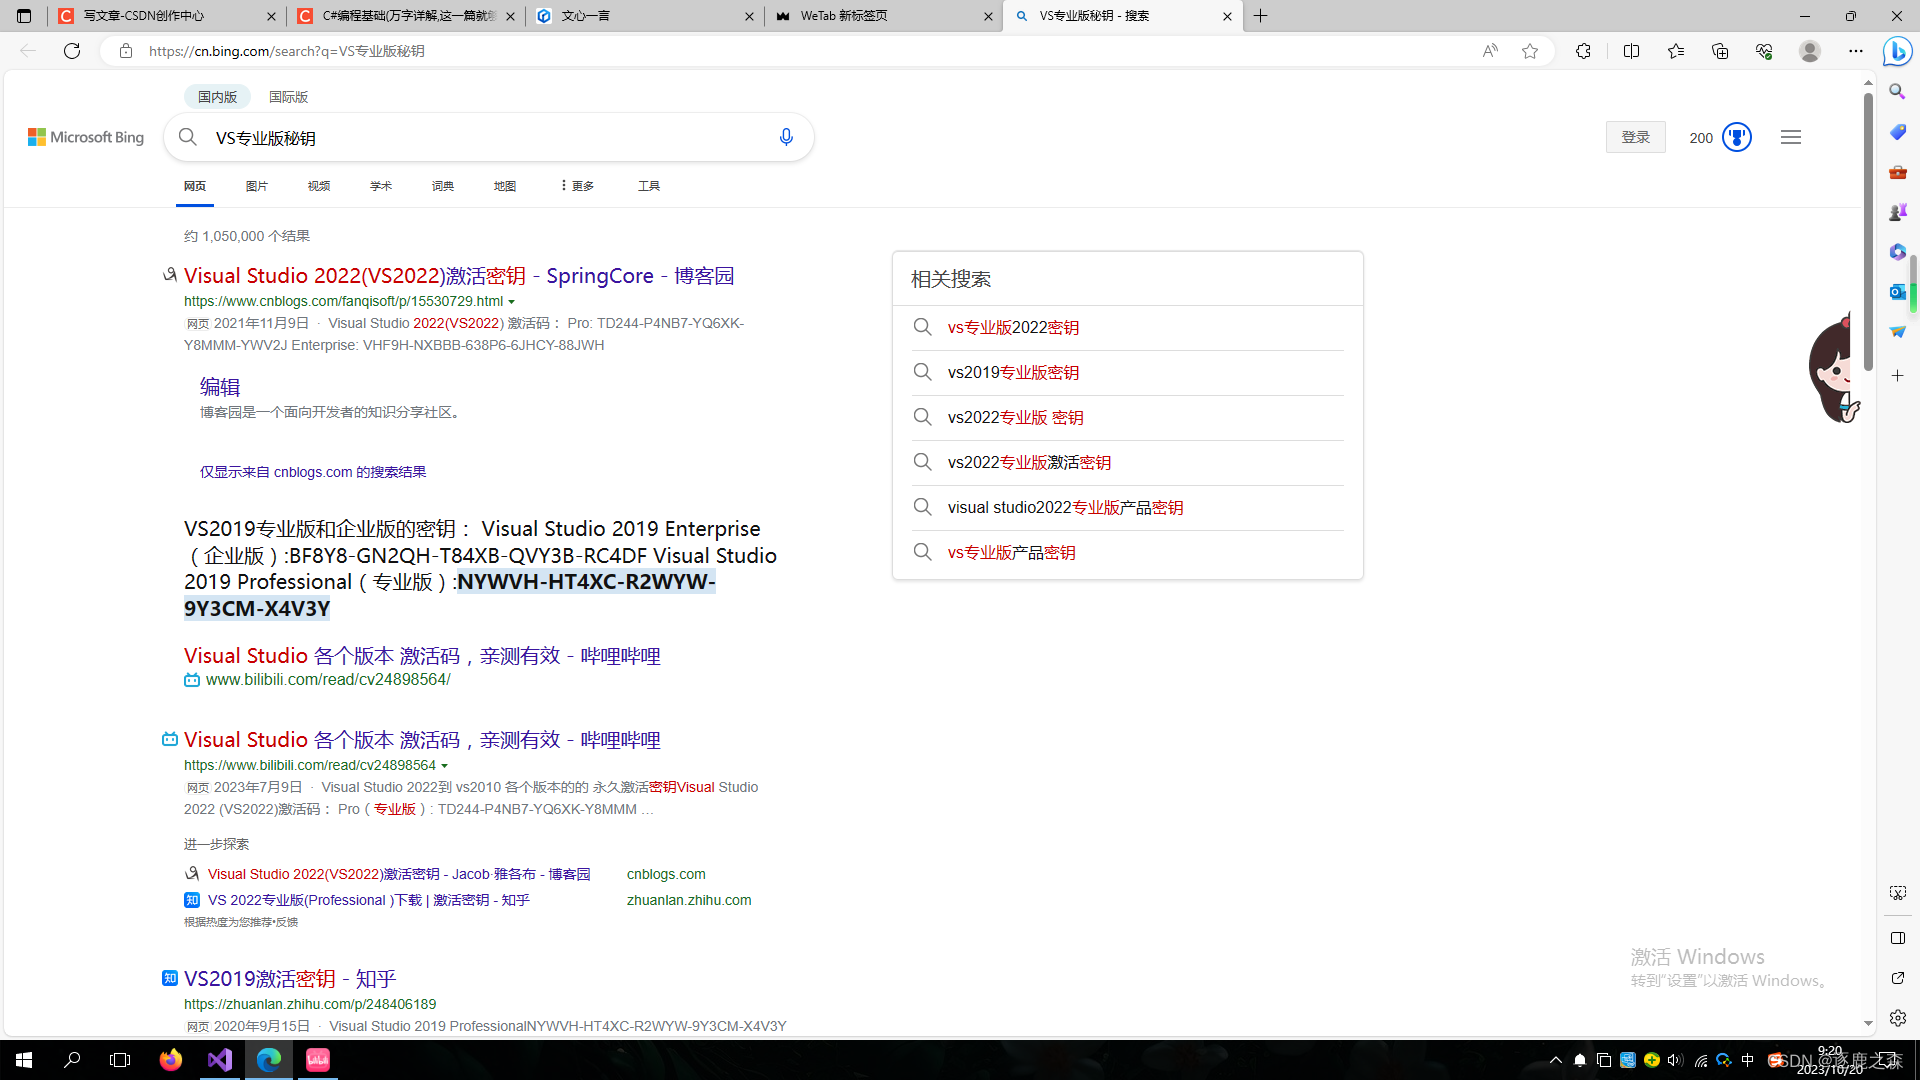Switch to WeTab 新标签页 tab

883,16
